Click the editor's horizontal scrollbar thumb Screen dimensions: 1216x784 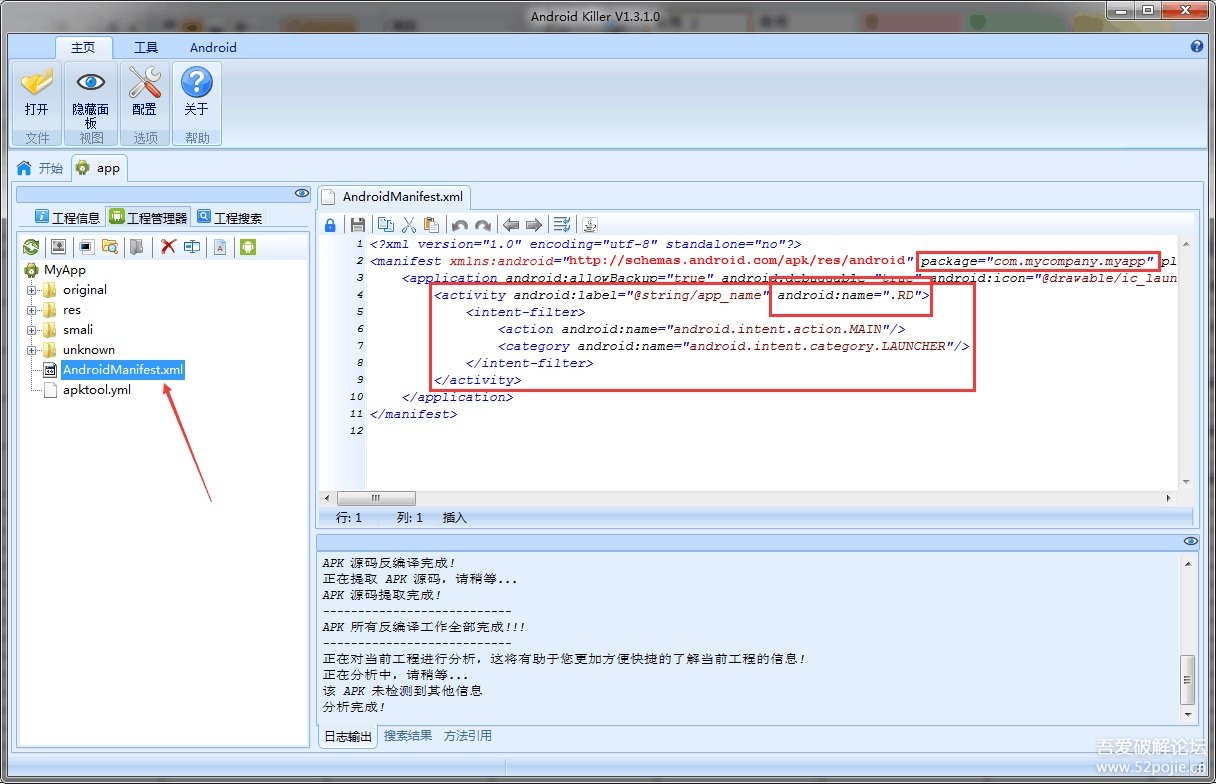click(376, 498)
